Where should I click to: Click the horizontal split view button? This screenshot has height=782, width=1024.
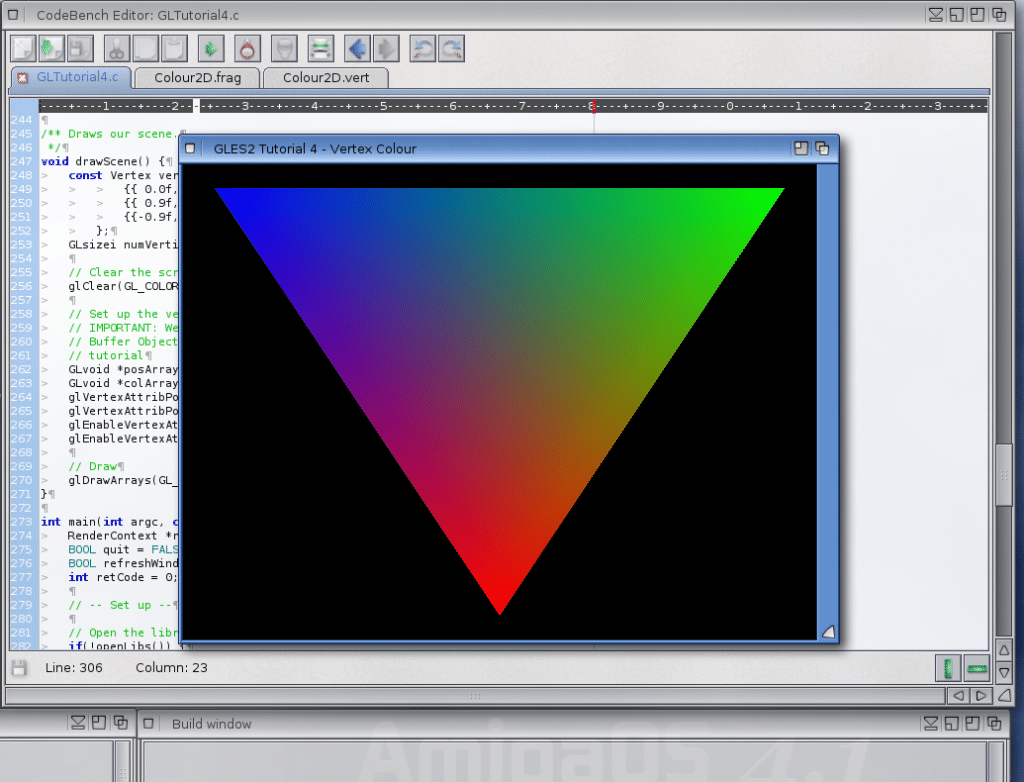(x=977, y=668)
